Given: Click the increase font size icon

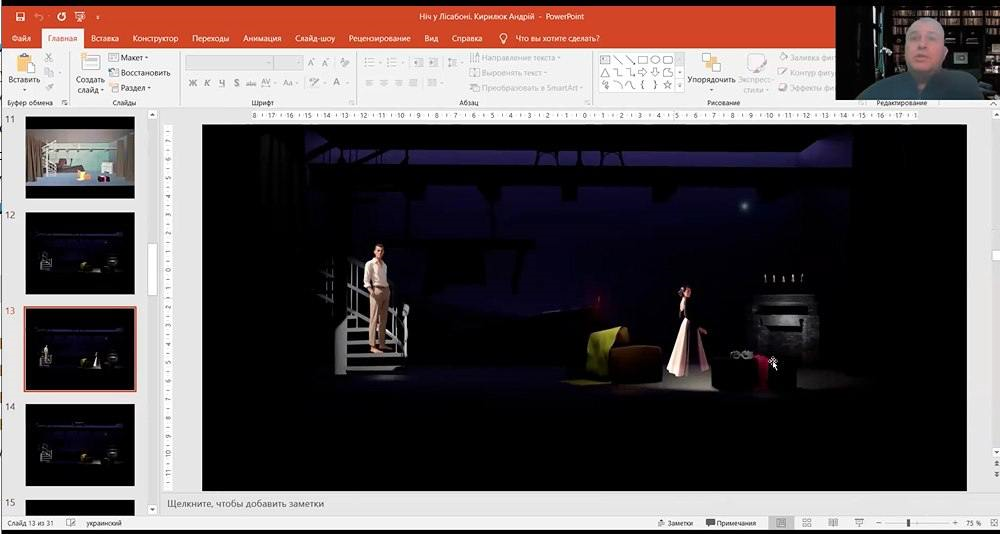Looking at the screenshot, I should (311, 63).
